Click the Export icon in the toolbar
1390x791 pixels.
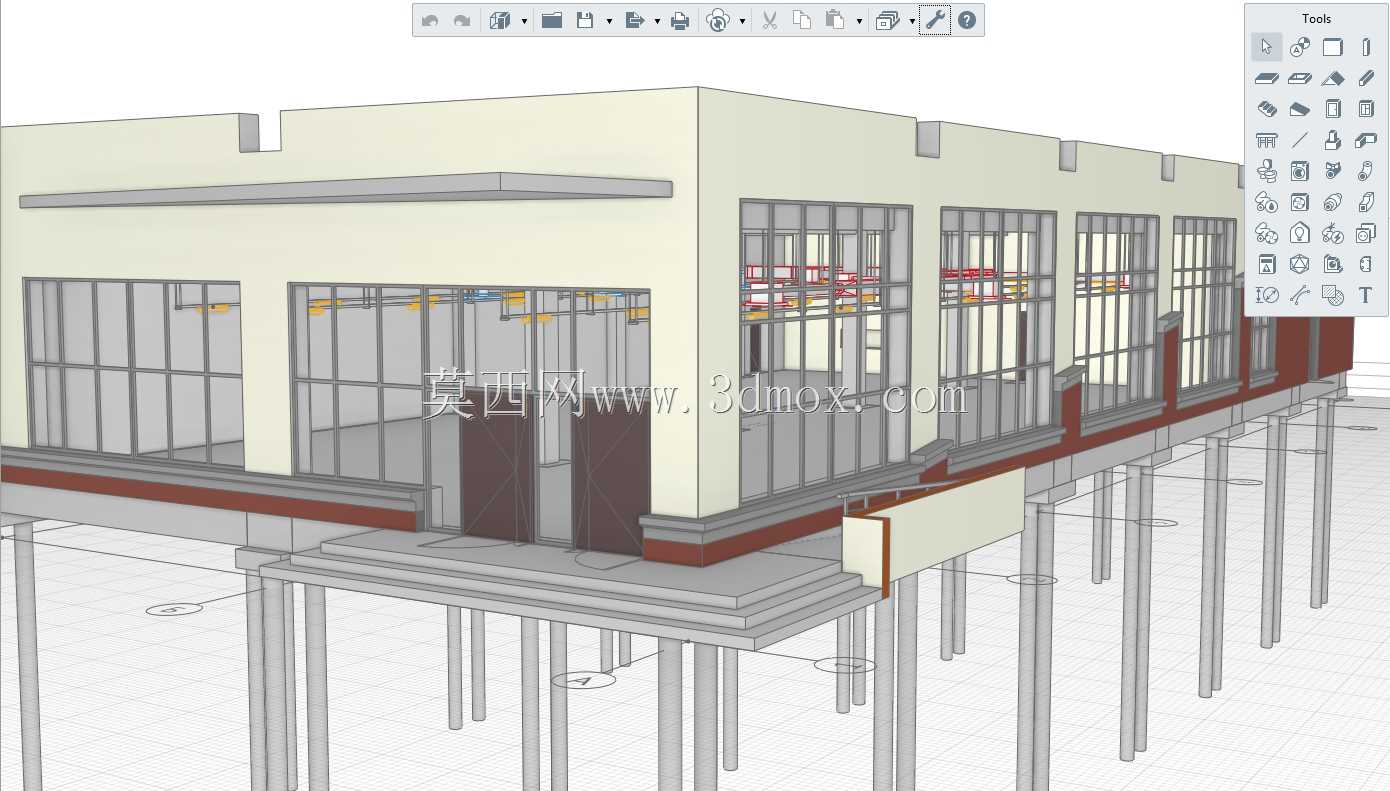coord(634,20)
